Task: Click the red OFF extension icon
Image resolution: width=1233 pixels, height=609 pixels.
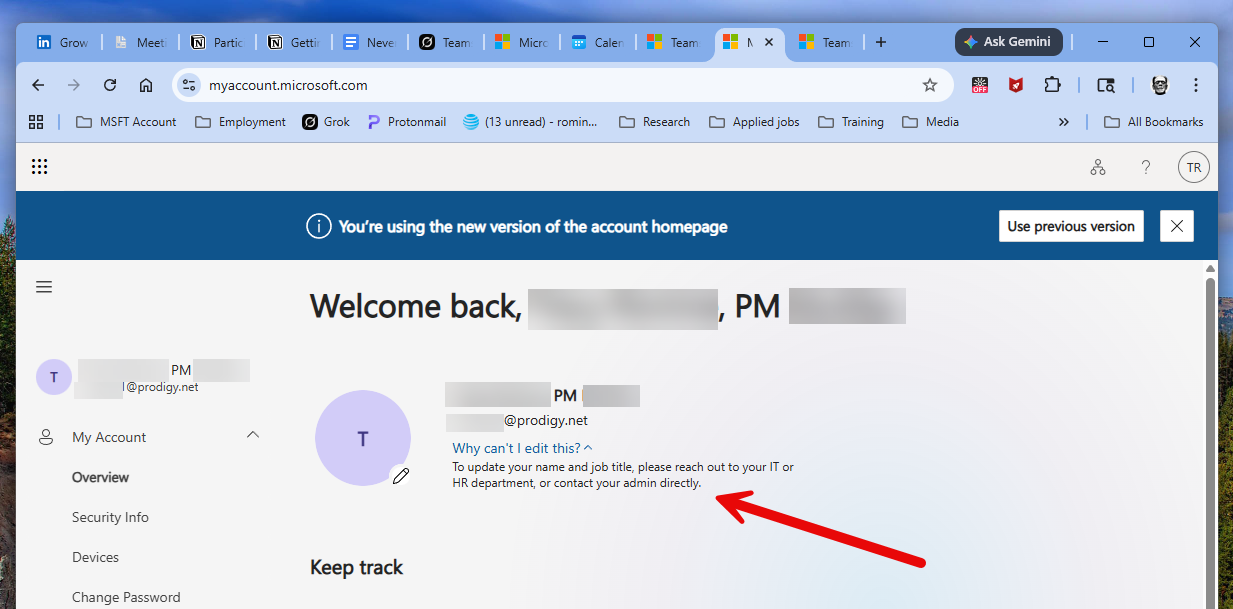Action: (x=980, y=85)
